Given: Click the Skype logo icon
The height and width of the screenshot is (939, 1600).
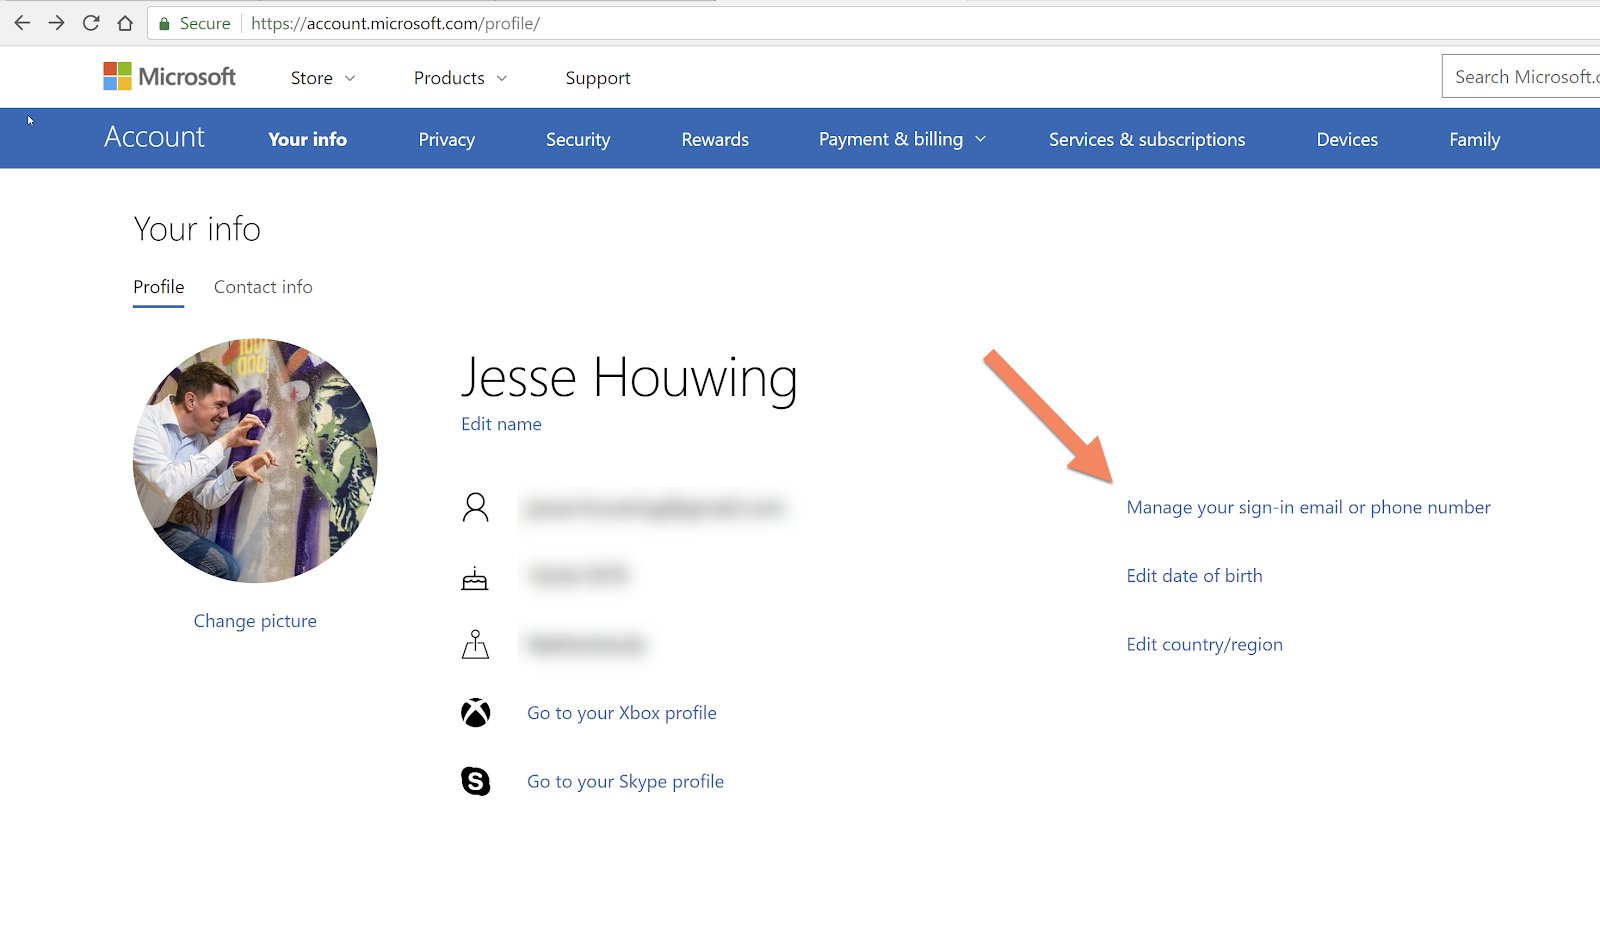Looking at the screenshot, I should pyautogui.click(x=476, y=781).
